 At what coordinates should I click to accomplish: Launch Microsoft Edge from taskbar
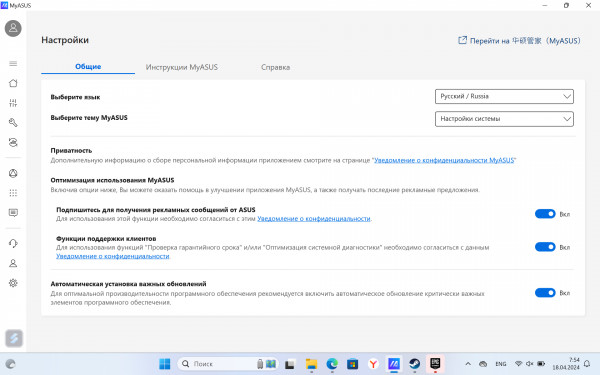click(x=332, y=364)
